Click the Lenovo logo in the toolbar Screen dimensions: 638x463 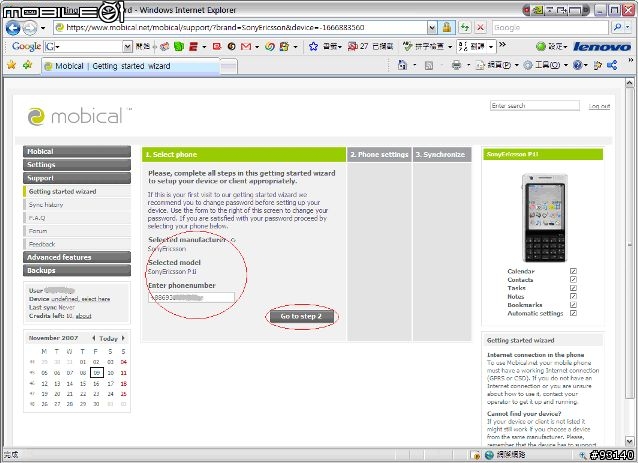click(602, 47)
